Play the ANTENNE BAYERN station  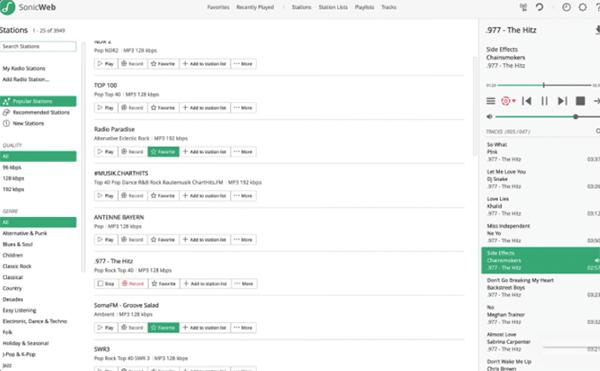pyautogui.click(x=106, y=240)
